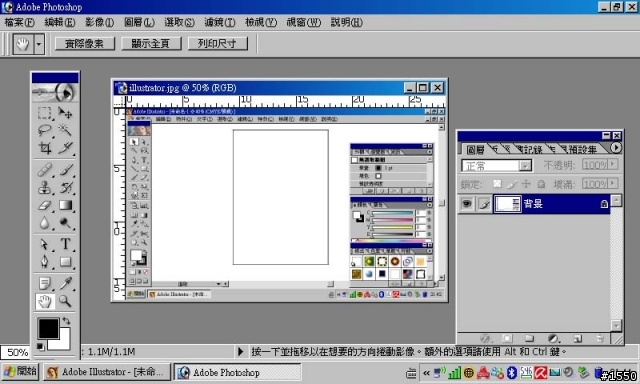Screen dimensions: 640x384
Task: Select the Pen tool
Action: (x=44, y=262)
